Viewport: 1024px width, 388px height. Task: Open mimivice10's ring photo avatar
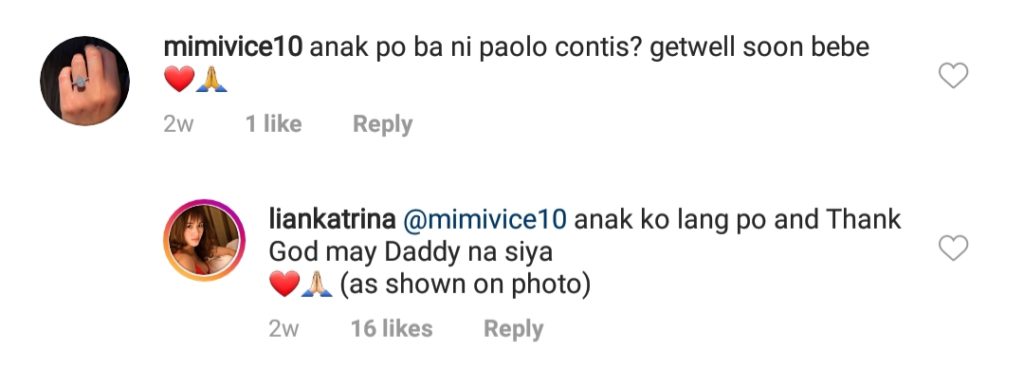pos(85,81)
